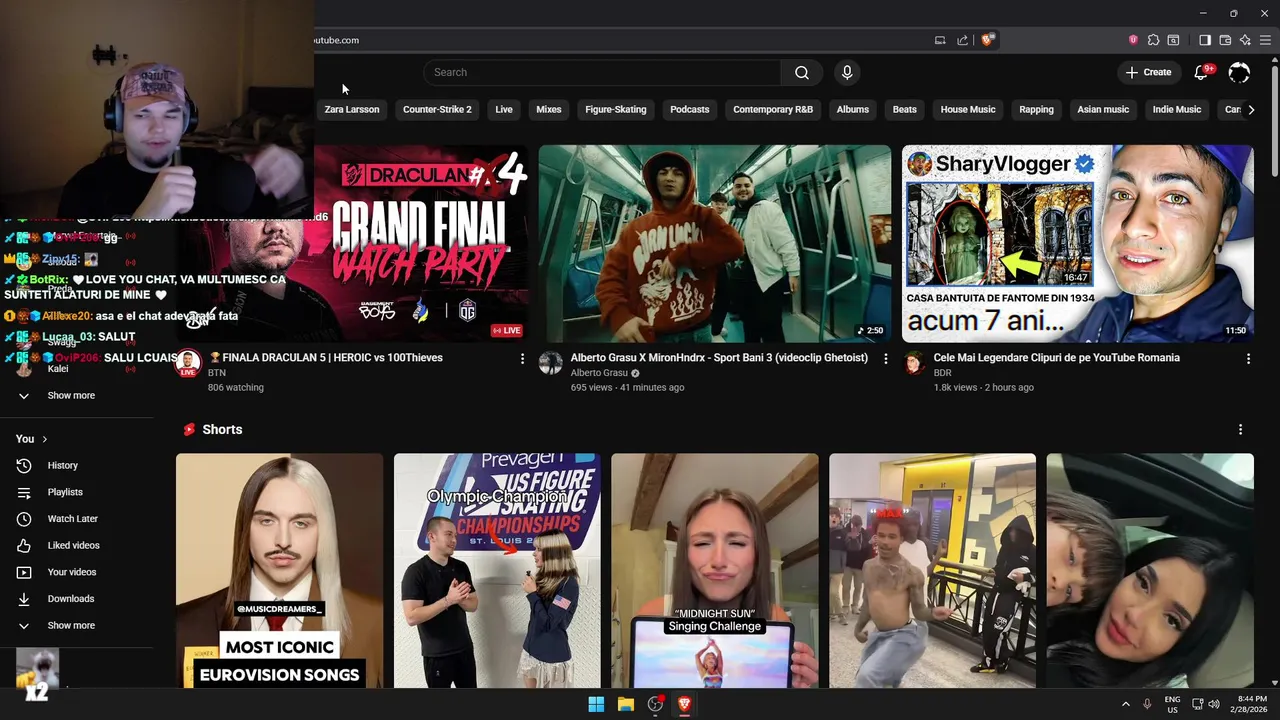Open the Brave Wallet icon

pos(1225,40)
